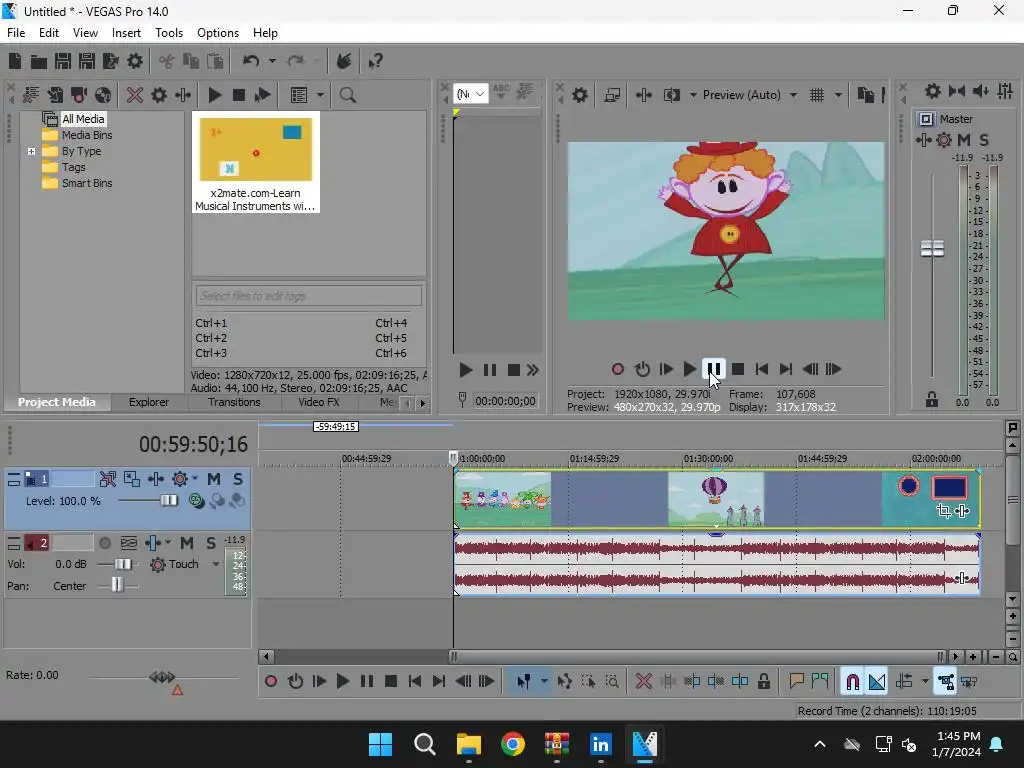Copy snapshot to clipboard icon in preview
The width and height of the screenshot is (1024, 768).
click(865, 95)
